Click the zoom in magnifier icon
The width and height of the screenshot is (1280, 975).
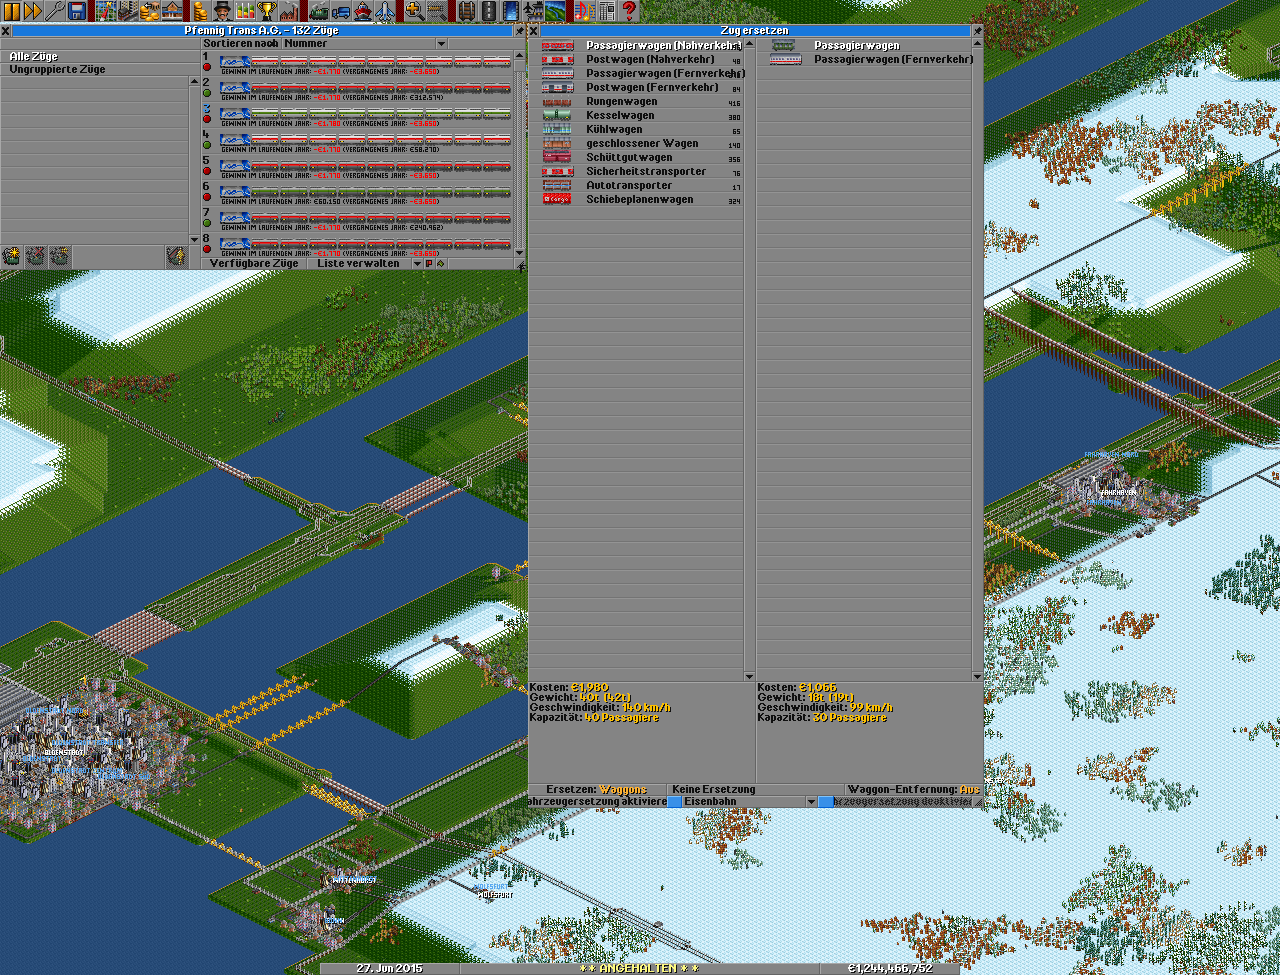coord(414,11)
